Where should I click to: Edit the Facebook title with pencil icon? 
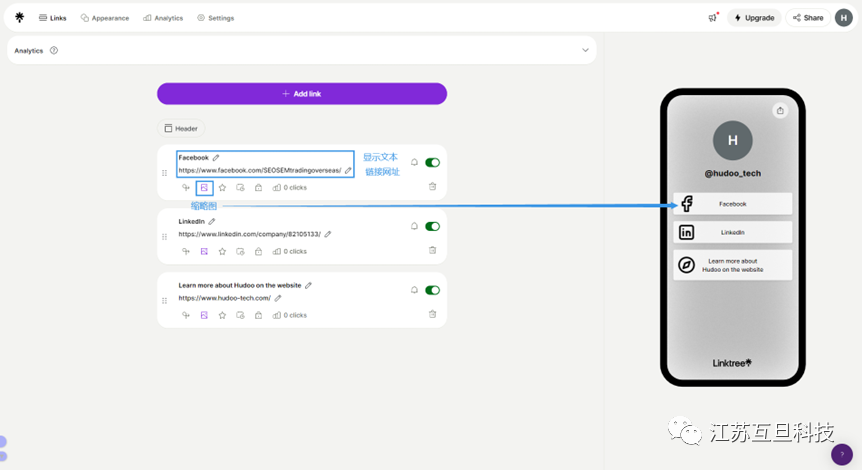(216, 158)
